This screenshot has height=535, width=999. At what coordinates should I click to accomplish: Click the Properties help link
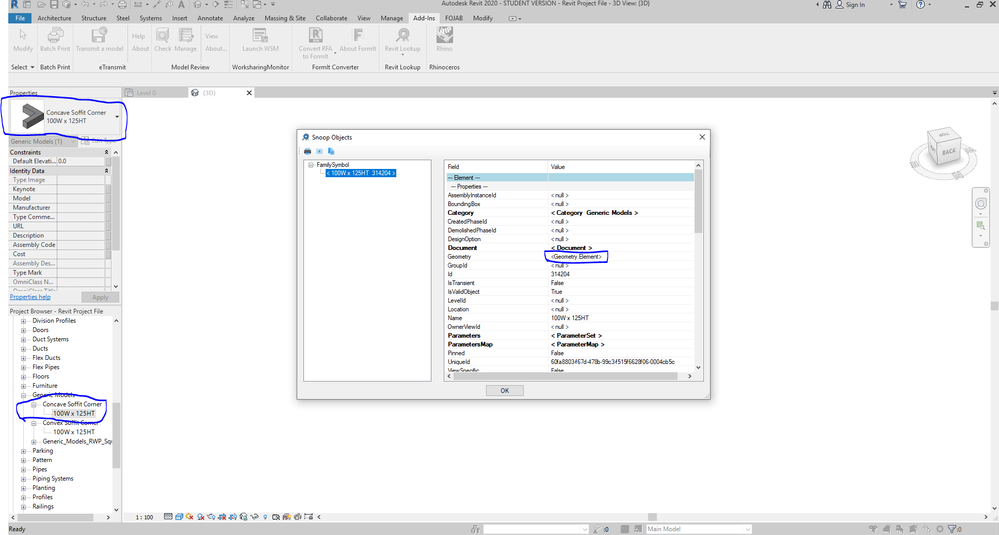point(30,297)
